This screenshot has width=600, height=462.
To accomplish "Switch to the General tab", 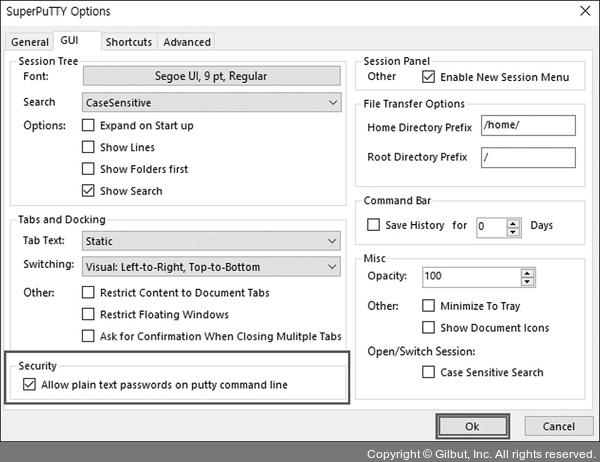I will point(29,42).
